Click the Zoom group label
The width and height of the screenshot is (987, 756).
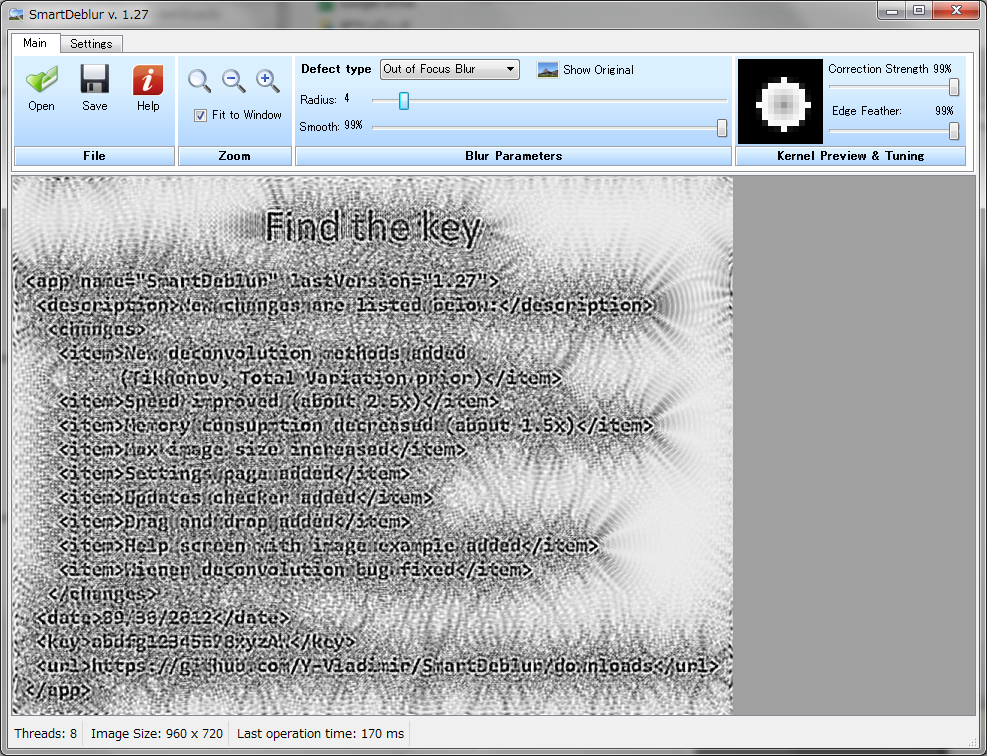tap(235, 155)
